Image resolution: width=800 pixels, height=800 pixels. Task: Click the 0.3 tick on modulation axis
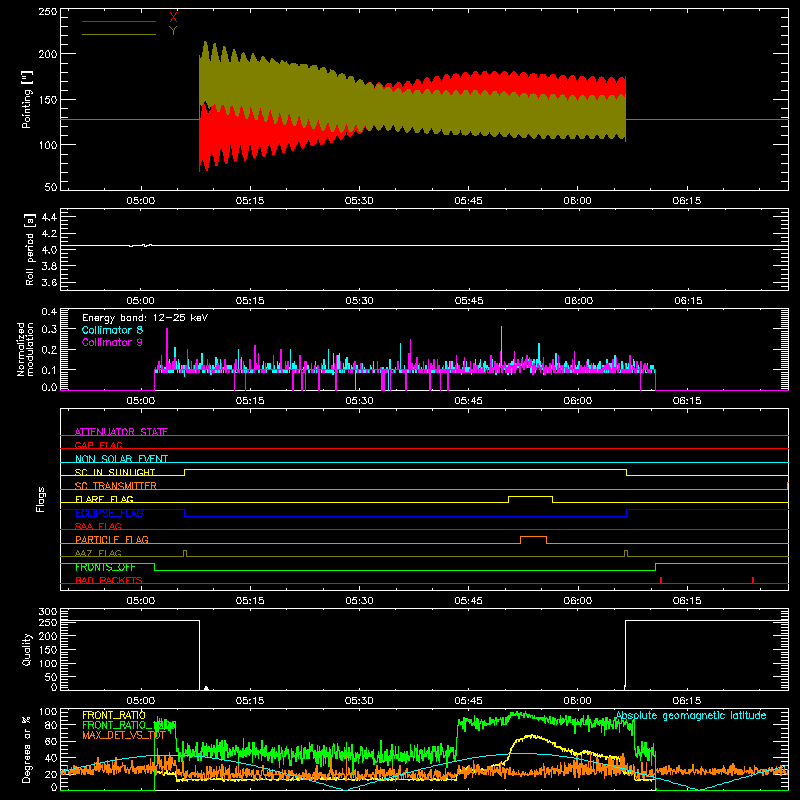click(49, 329)
